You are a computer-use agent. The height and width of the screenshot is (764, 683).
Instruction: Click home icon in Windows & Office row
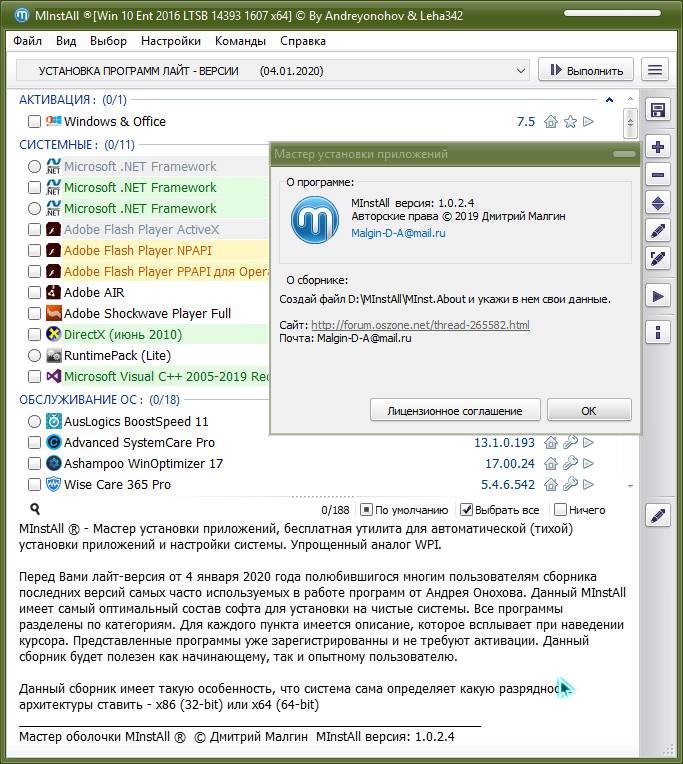coord(551,121)
